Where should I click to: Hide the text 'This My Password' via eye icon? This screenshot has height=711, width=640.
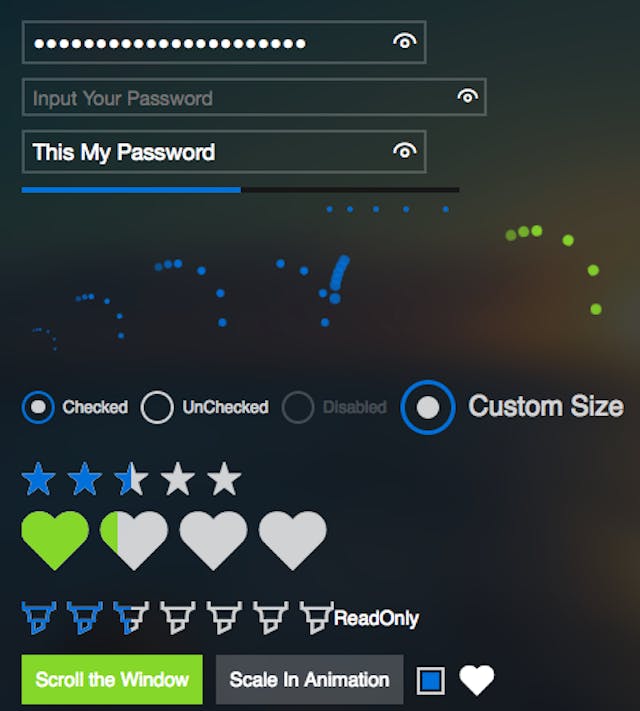tap(405, 151)
